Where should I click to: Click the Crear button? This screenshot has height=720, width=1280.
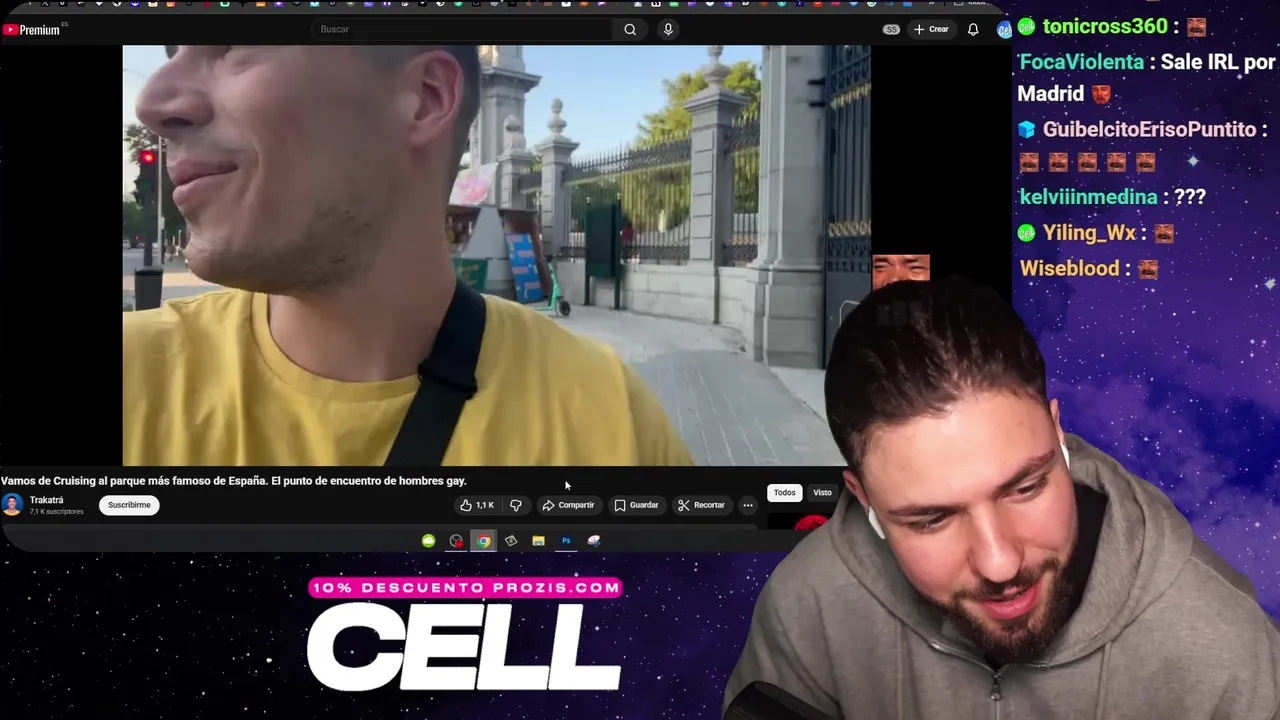pyautogui.click(x=931, y=29)
